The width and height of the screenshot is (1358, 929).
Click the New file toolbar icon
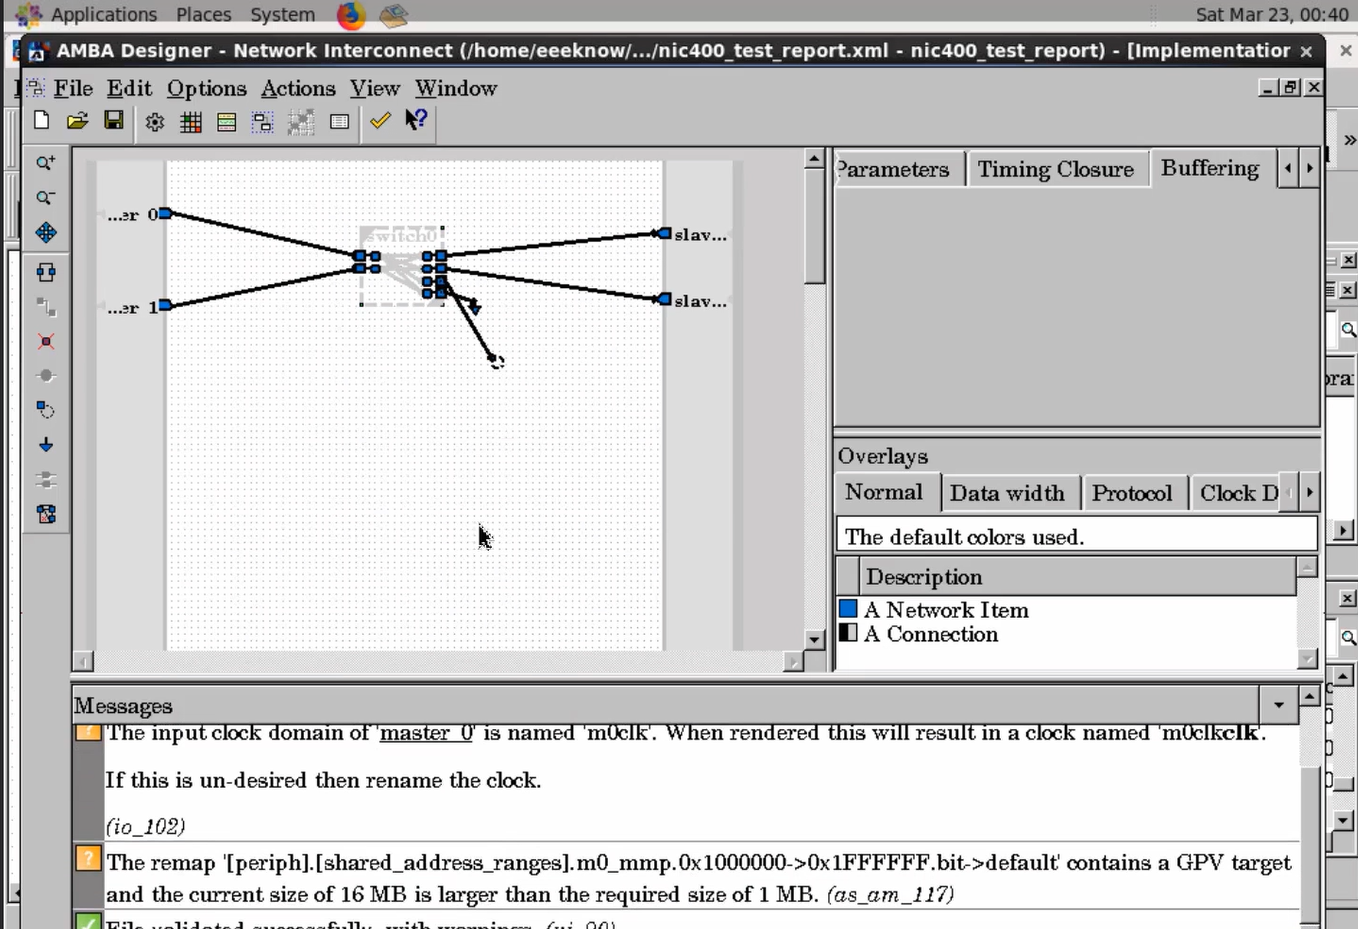click(41, 121)
